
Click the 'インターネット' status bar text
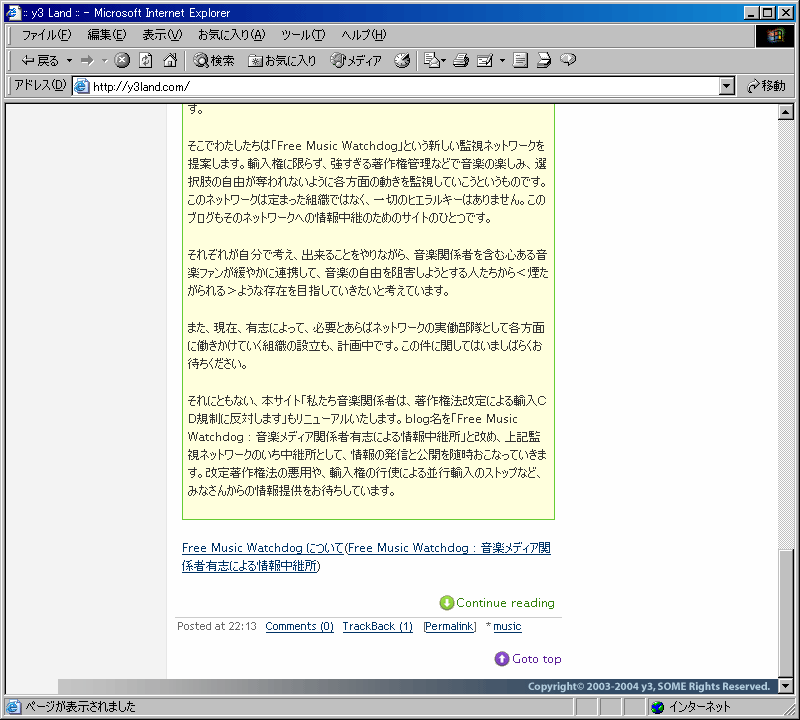point(699,707)
